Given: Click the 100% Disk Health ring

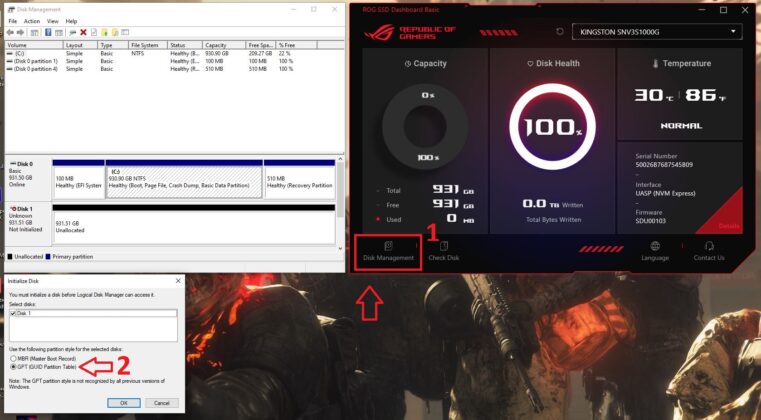Looking at the screenshot, I should coord(552,126).
